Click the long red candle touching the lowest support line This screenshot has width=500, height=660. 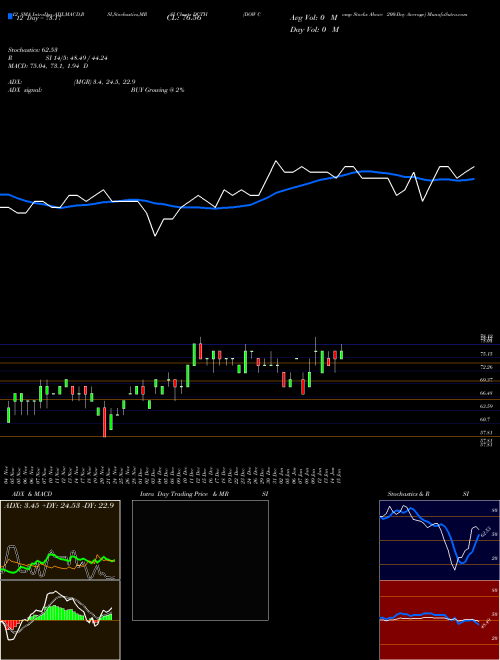pos(104,421)
